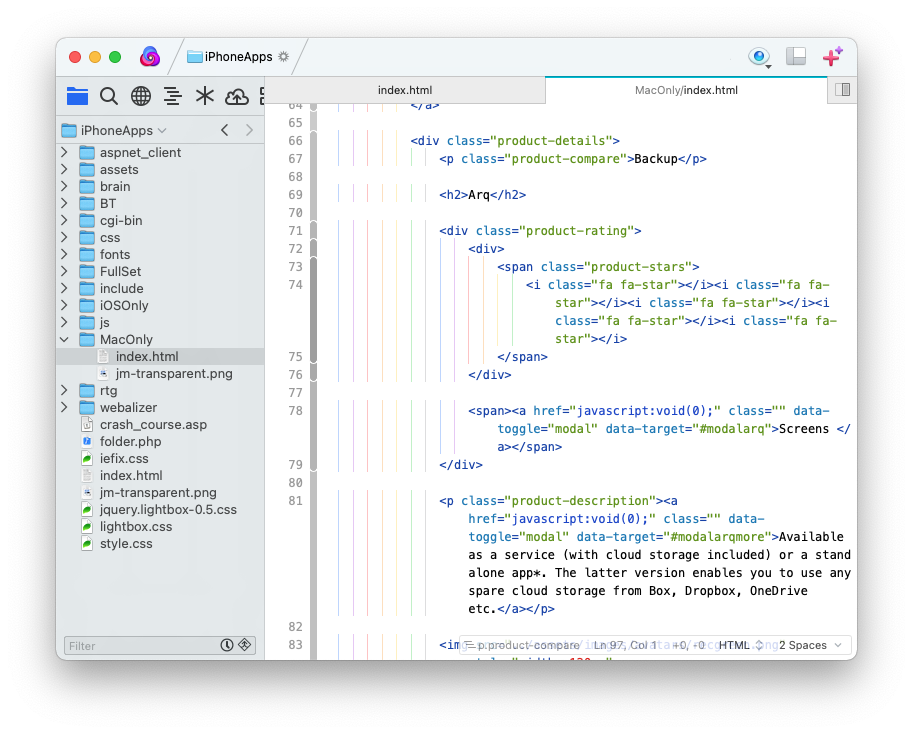Viewport: 913px width, 734px height.
Task: Open the preview eye icon menu
Action: [759, 57]
